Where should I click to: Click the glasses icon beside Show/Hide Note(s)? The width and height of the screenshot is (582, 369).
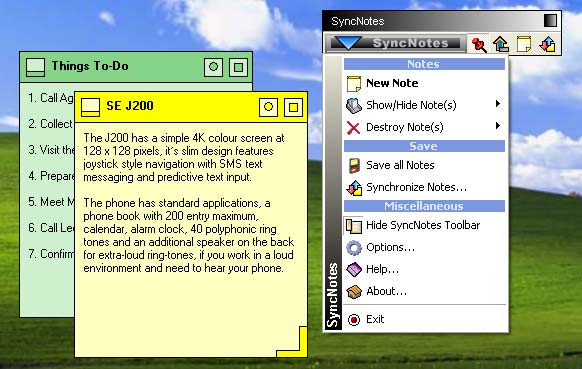[x=353, y=105]
